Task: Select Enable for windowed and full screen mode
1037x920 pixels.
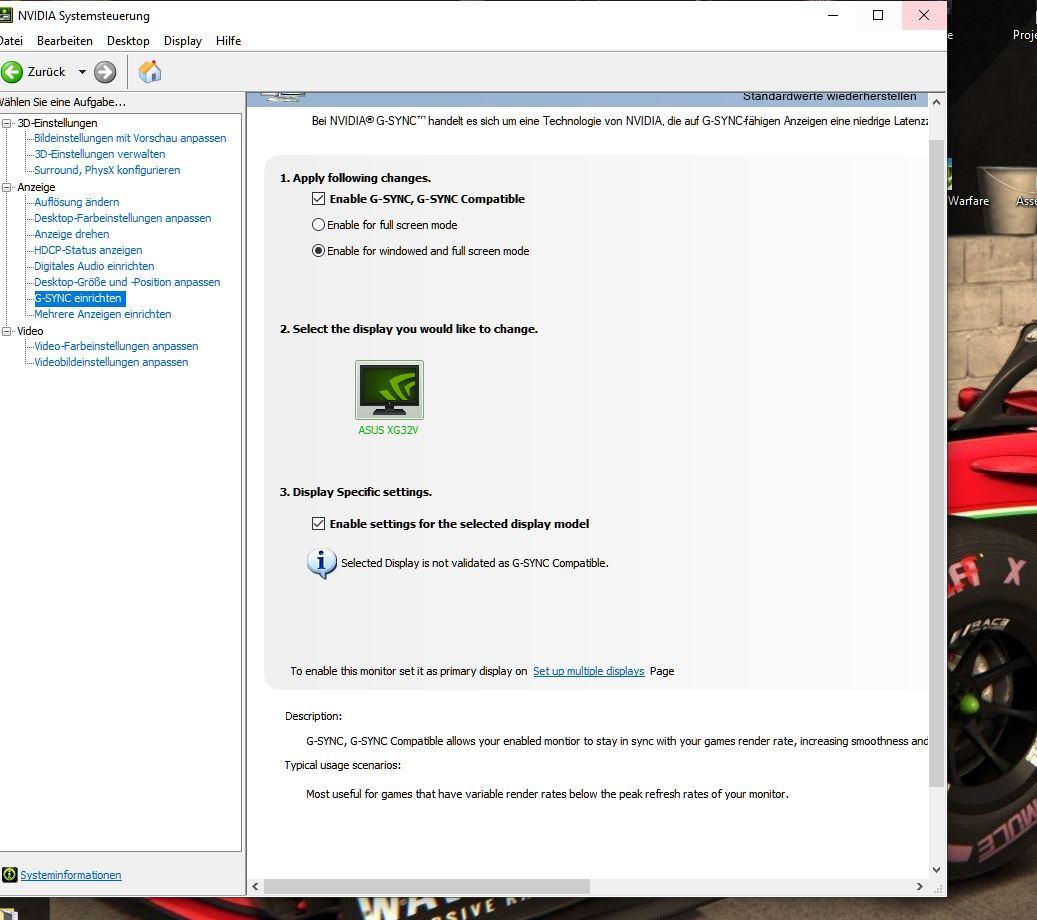Action: click(318, 251)
